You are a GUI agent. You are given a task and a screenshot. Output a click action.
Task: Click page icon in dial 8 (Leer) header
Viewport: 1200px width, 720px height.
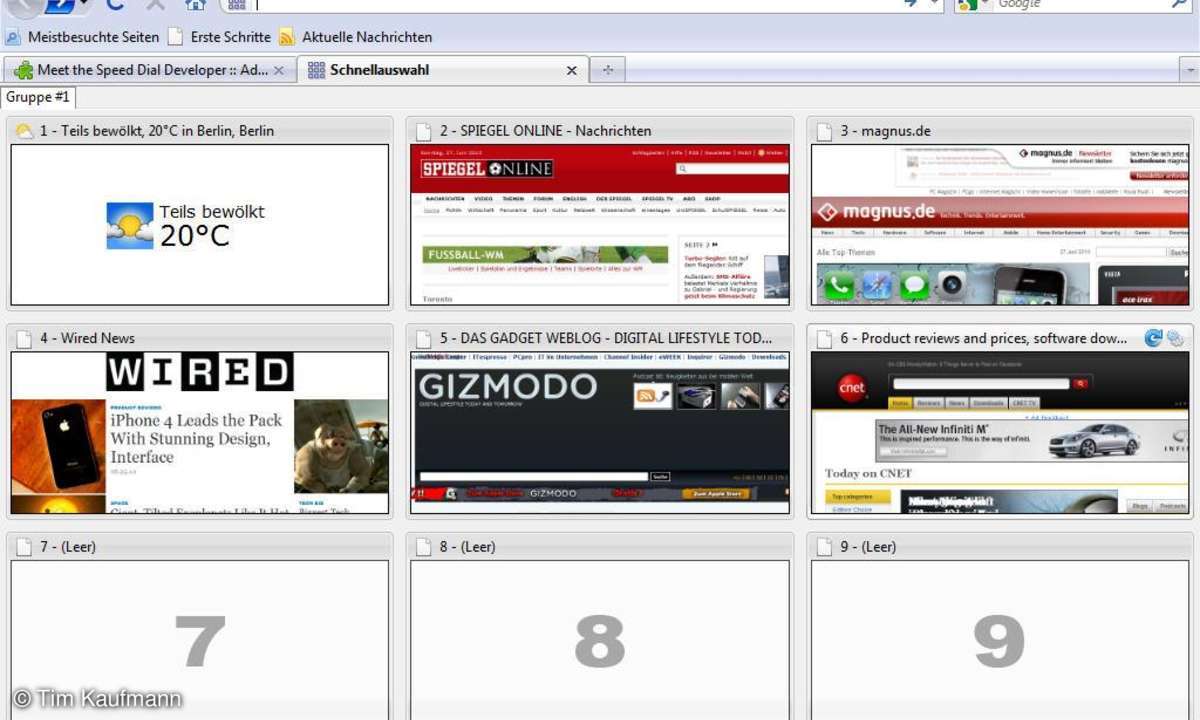tap(424, 547)
